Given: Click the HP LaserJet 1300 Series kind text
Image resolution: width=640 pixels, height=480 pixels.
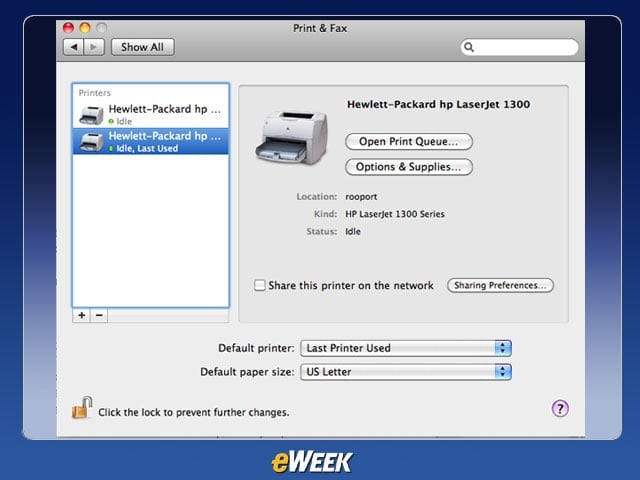Looking at the screenshot, I should 395,214.
